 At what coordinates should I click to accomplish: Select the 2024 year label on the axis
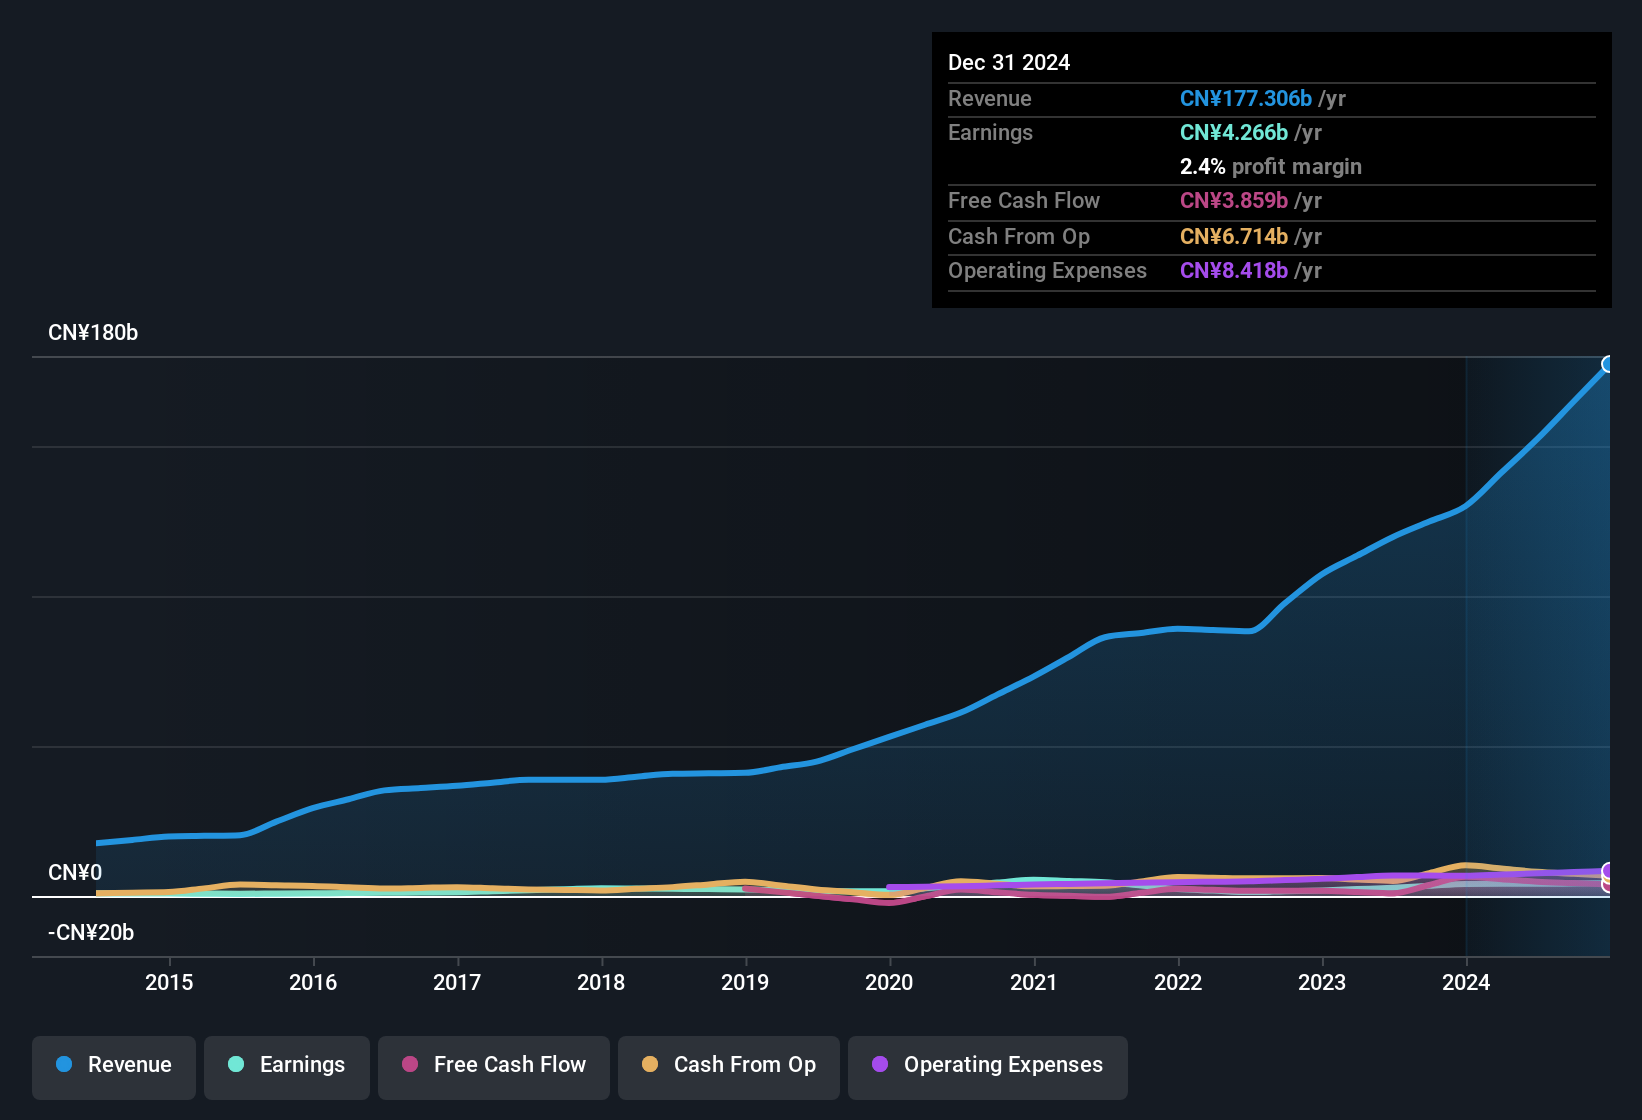tap(1466, 982)
